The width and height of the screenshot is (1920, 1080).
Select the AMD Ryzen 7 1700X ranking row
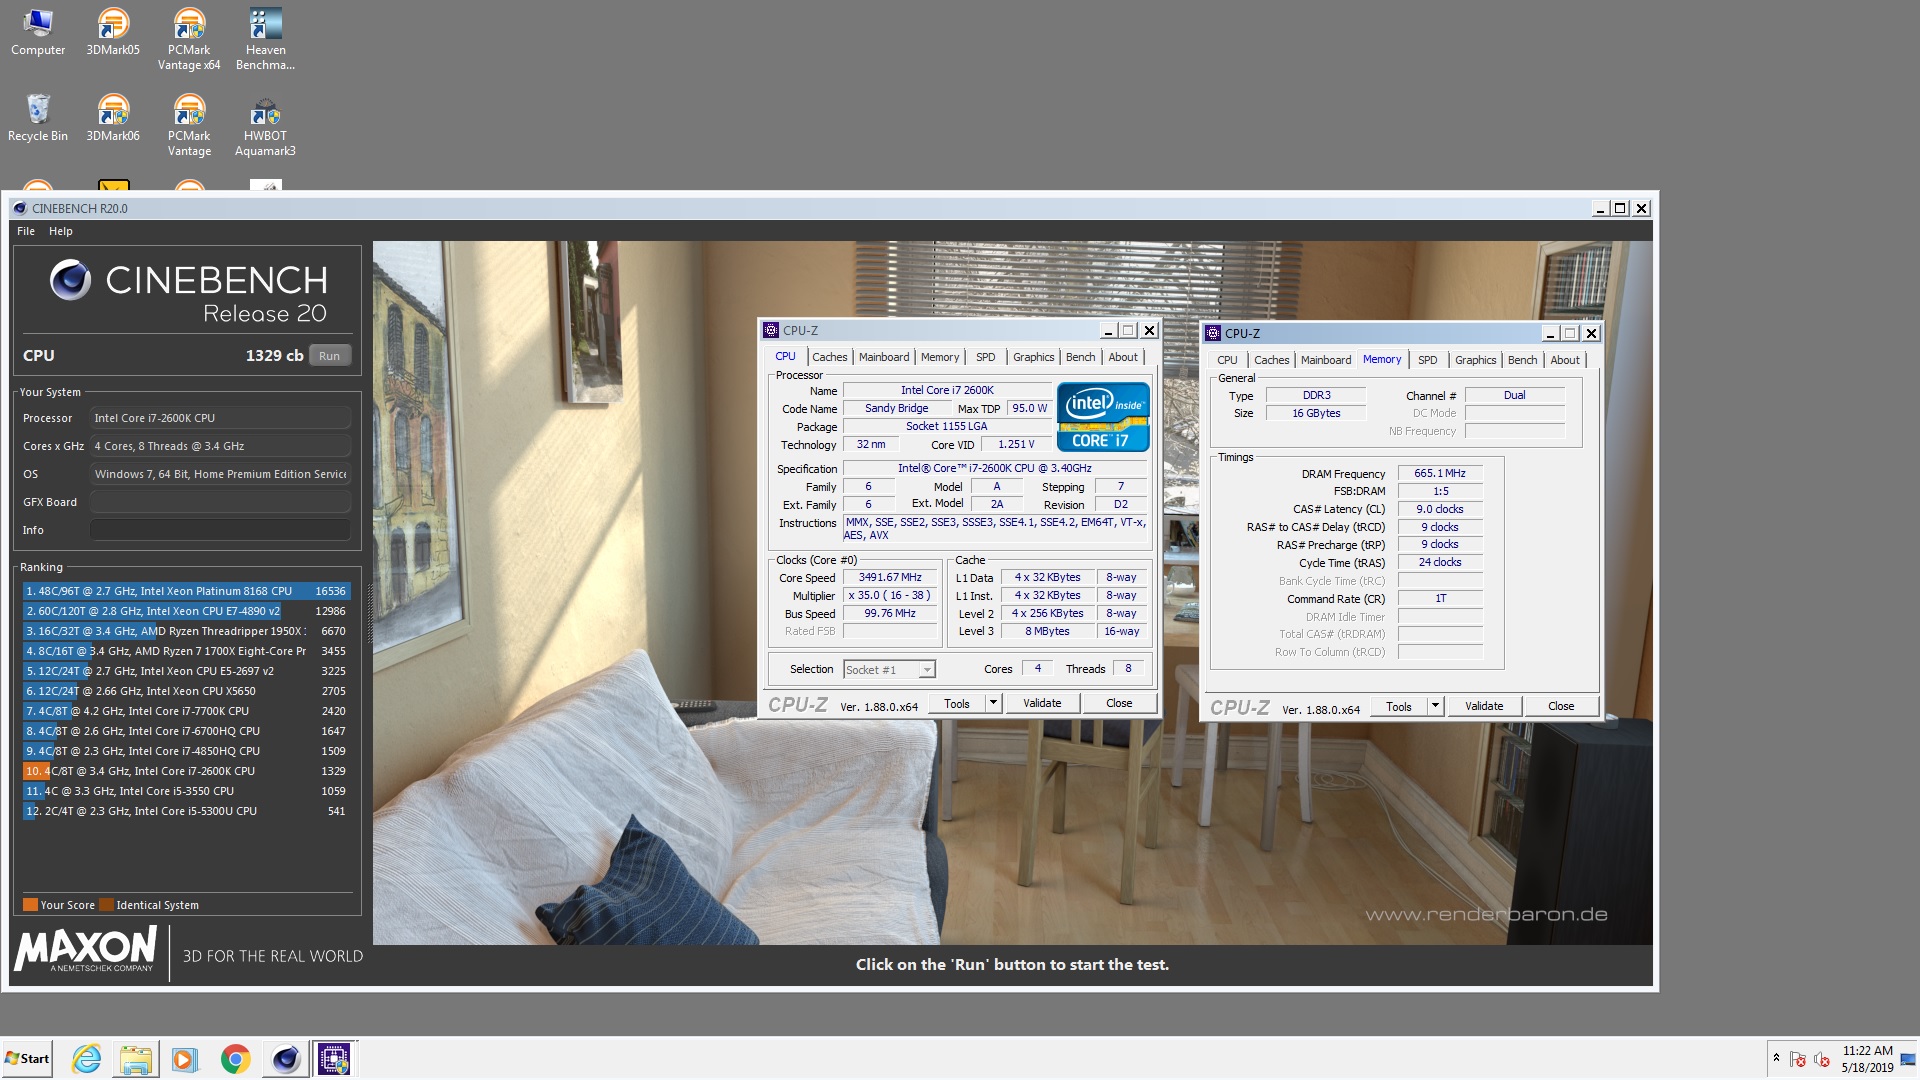click(186, 651)
